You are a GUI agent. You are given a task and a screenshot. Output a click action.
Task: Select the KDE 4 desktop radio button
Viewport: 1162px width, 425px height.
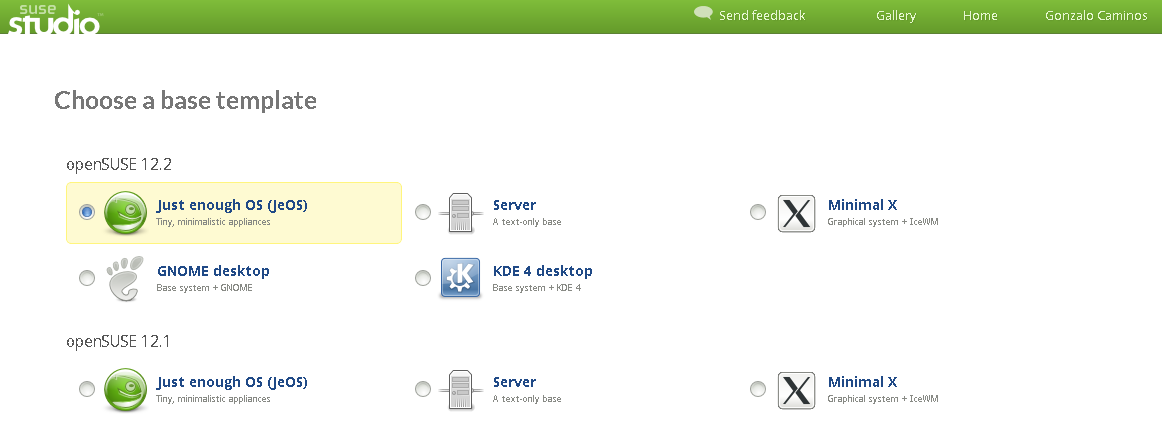pos(422,278)
